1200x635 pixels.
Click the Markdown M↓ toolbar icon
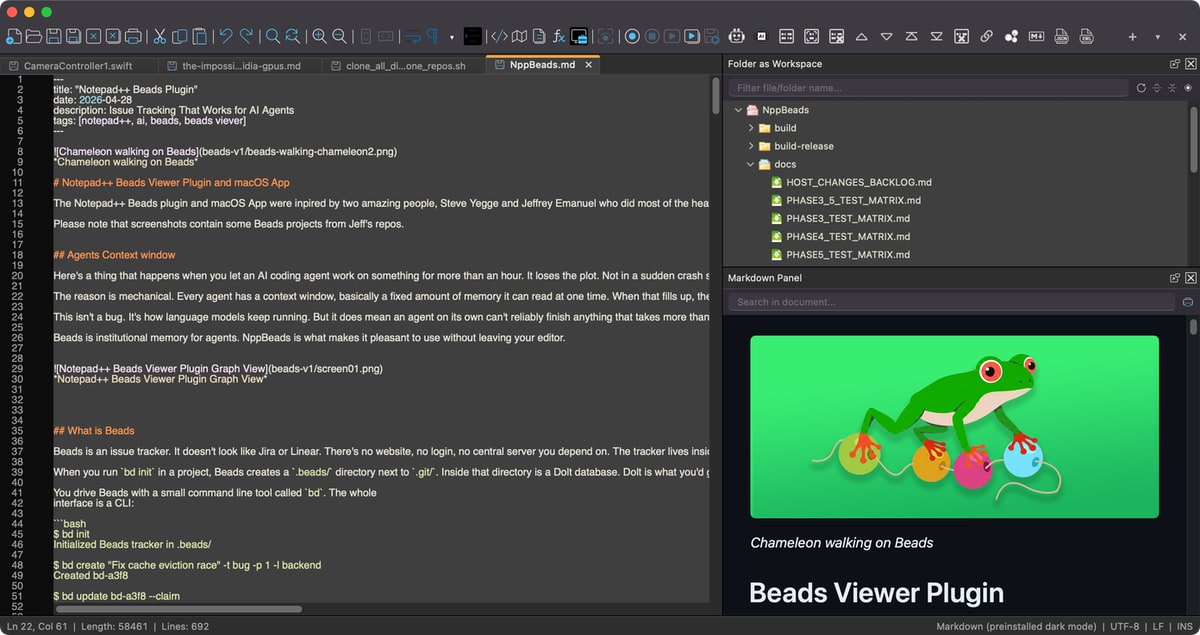pyautogui.click(x=1036, y=37)
